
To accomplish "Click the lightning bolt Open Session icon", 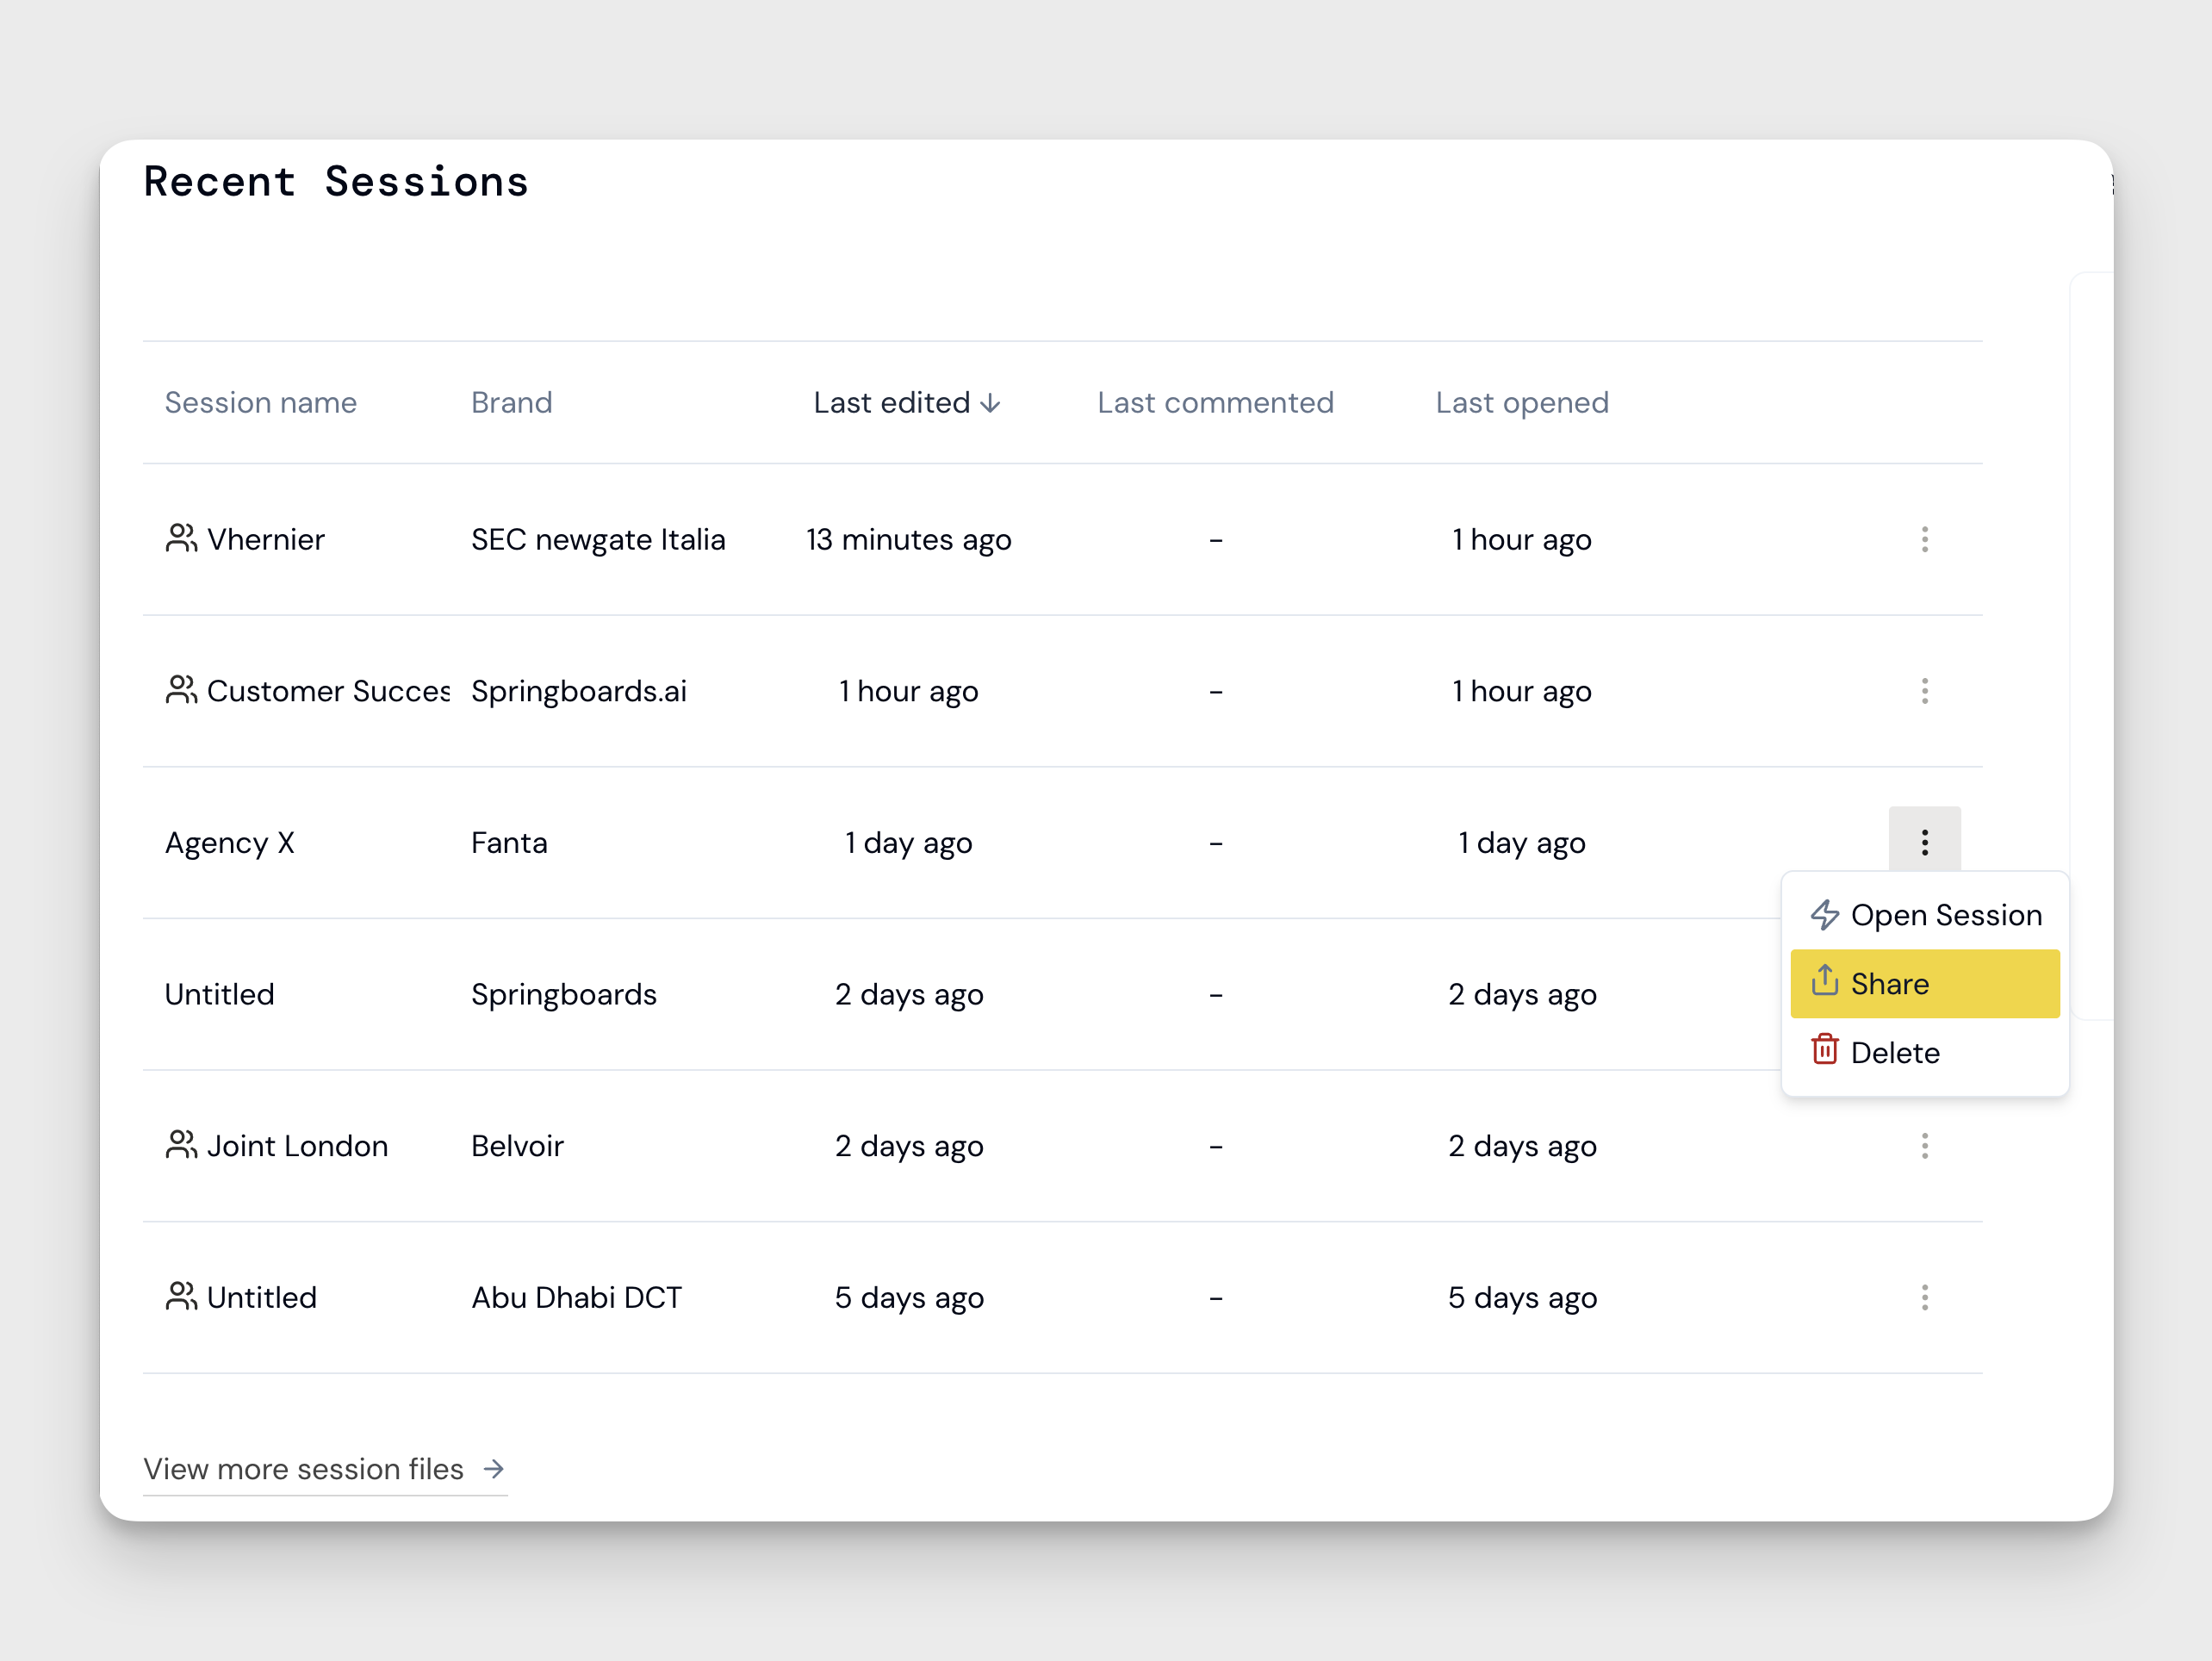I will click(x=1825, y=915).
